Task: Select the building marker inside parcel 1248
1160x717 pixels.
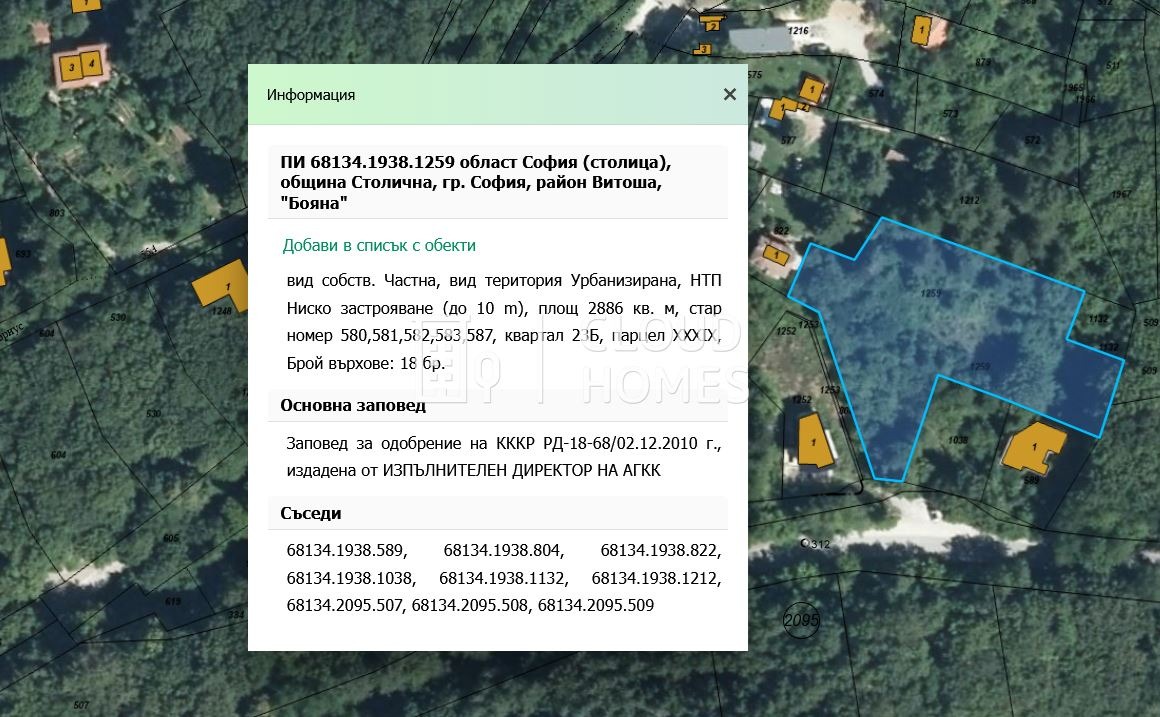Action: (x=226, y=286)
